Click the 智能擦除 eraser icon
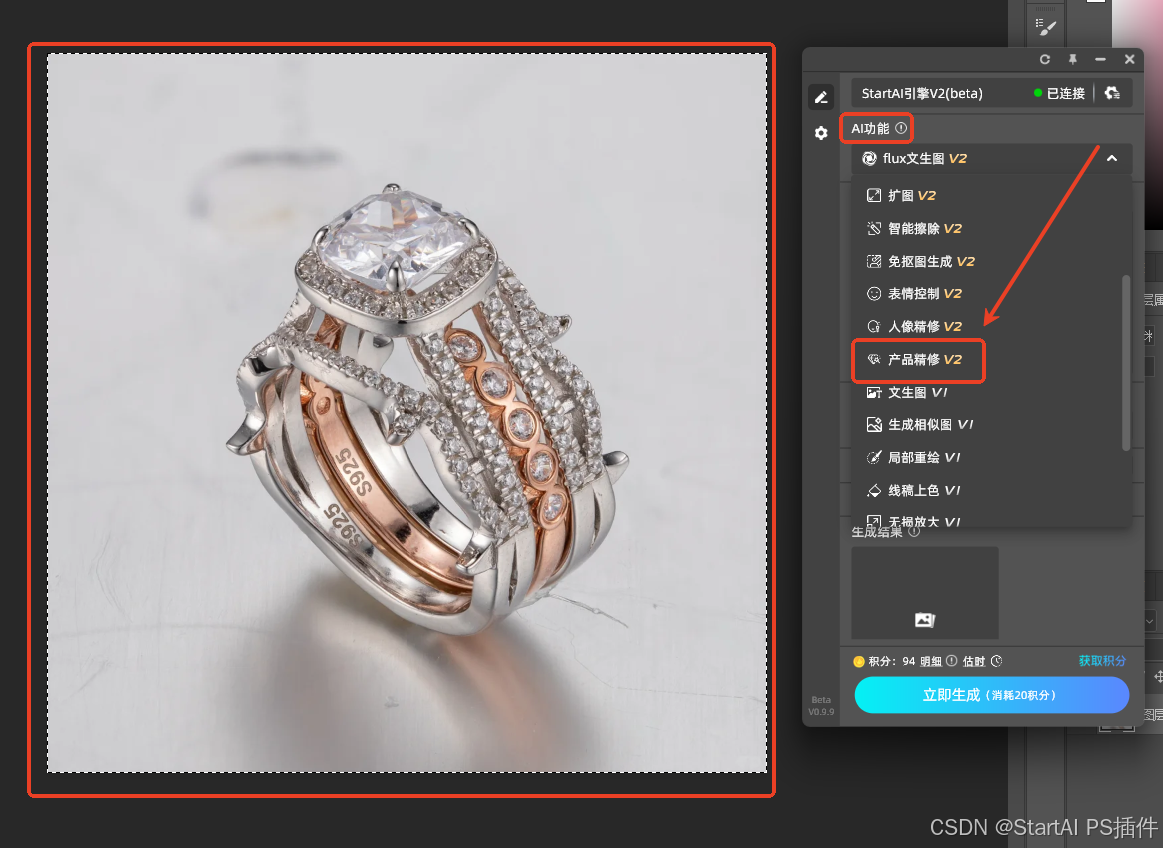1163x848 pixels. click(874, 229)
